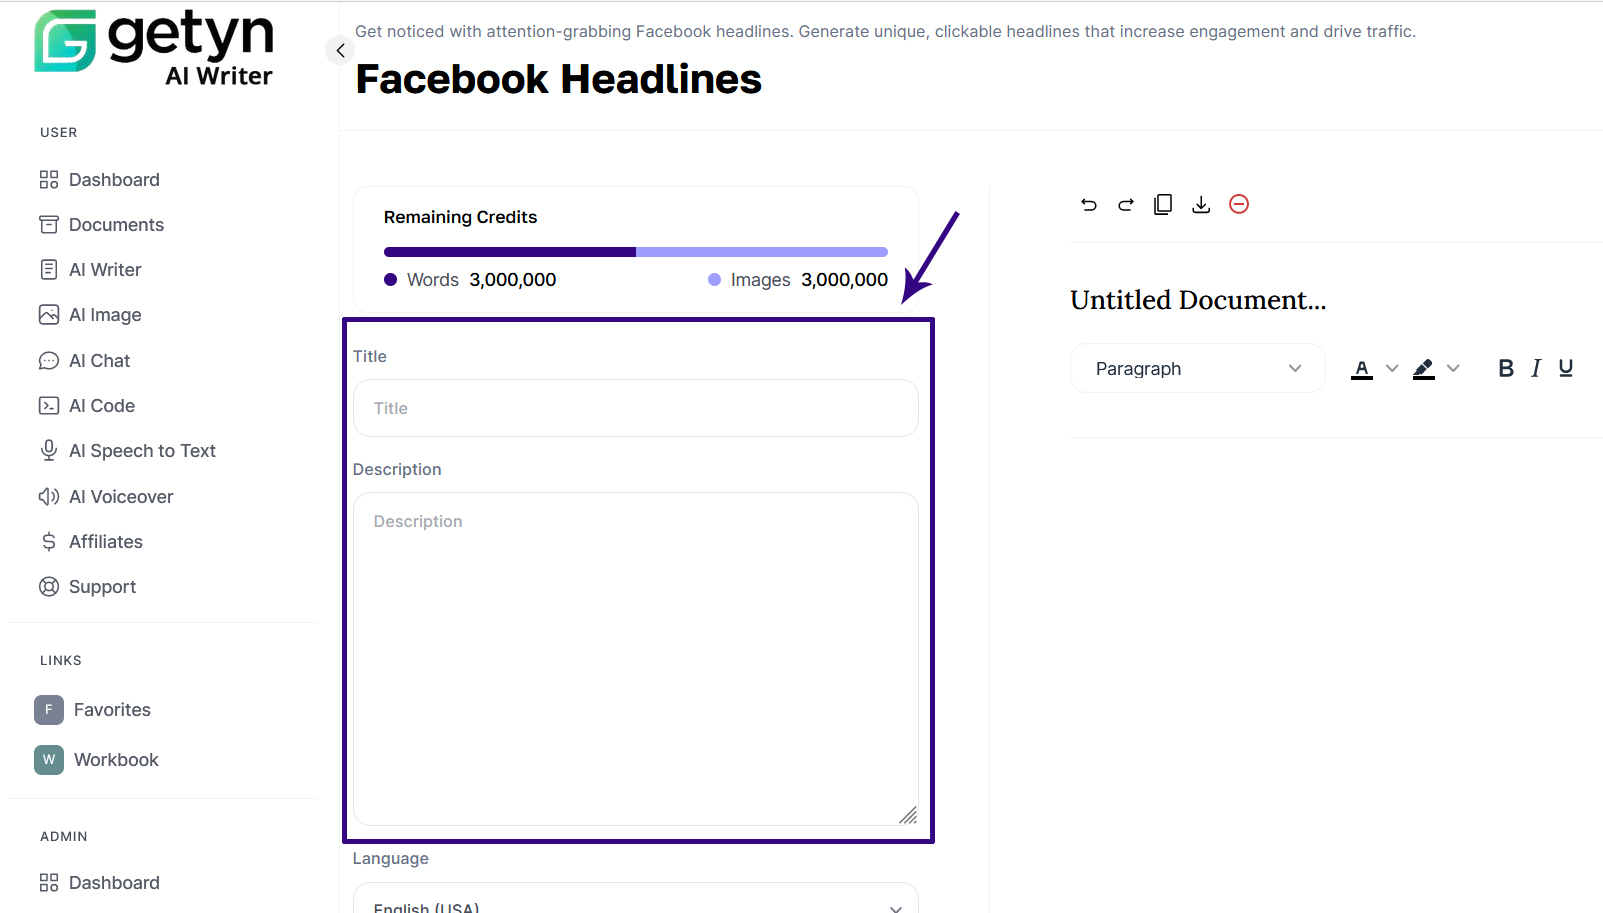Toggle italic formatting

[x=1536, y=368]
